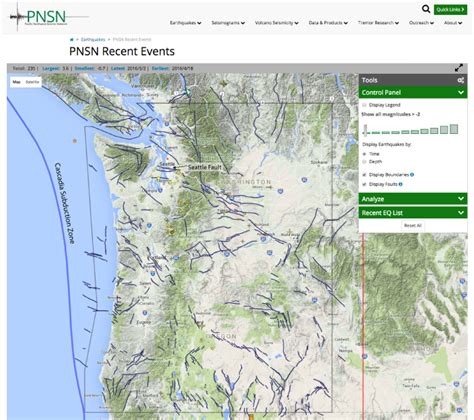Open the Seismograms dropdown menu
Screen dimensions: 474x420
pyautogui.click(x=228, y=23)
